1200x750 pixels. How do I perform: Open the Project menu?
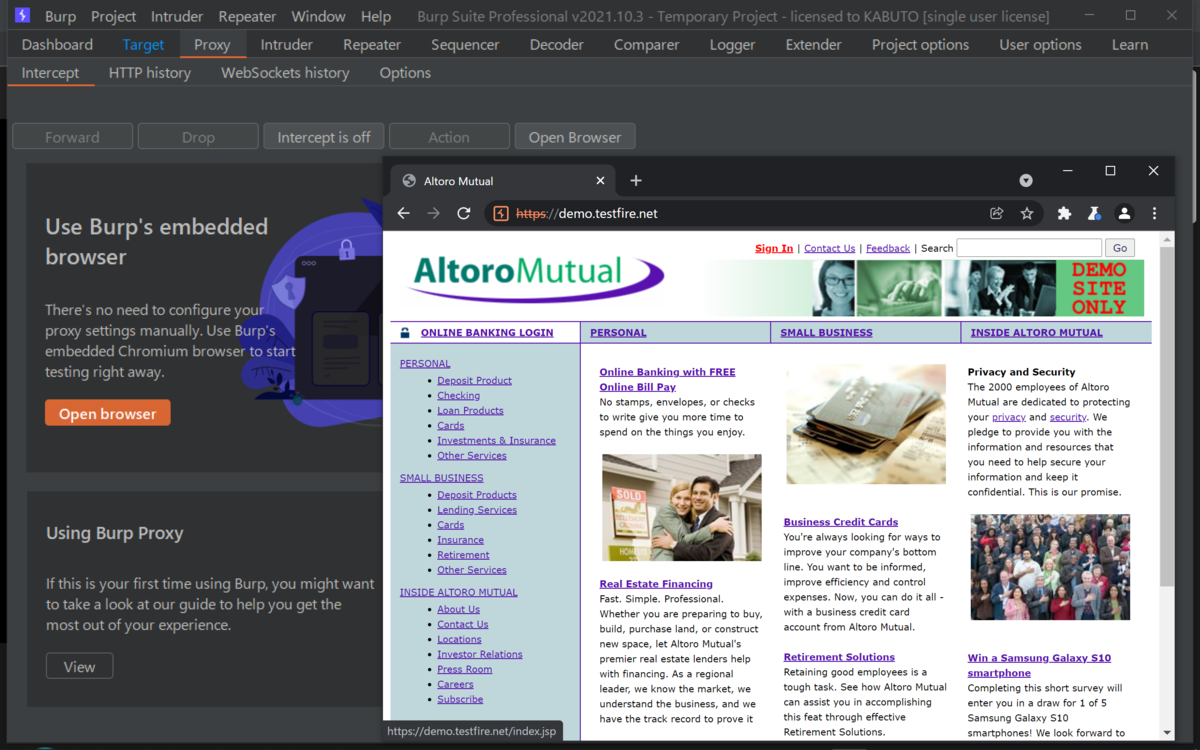click(x=113, y=16)
